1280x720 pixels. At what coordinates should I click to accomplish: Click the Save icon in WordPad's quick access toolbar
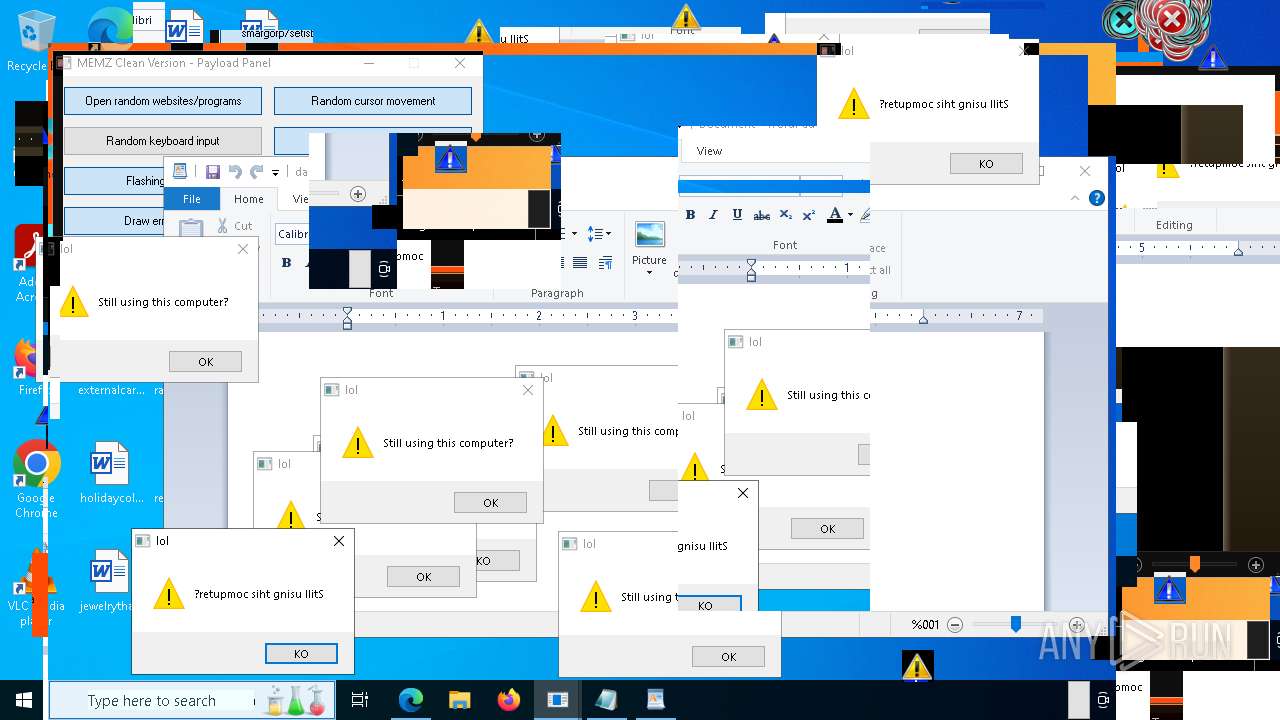[x=213, y=172]
